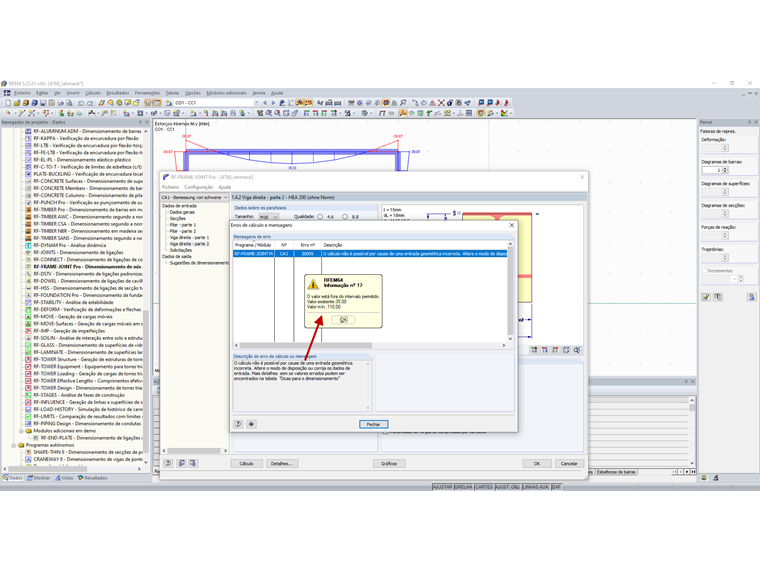
Task: Select the Pilar - parte 1 item
Action: [183, 225]
